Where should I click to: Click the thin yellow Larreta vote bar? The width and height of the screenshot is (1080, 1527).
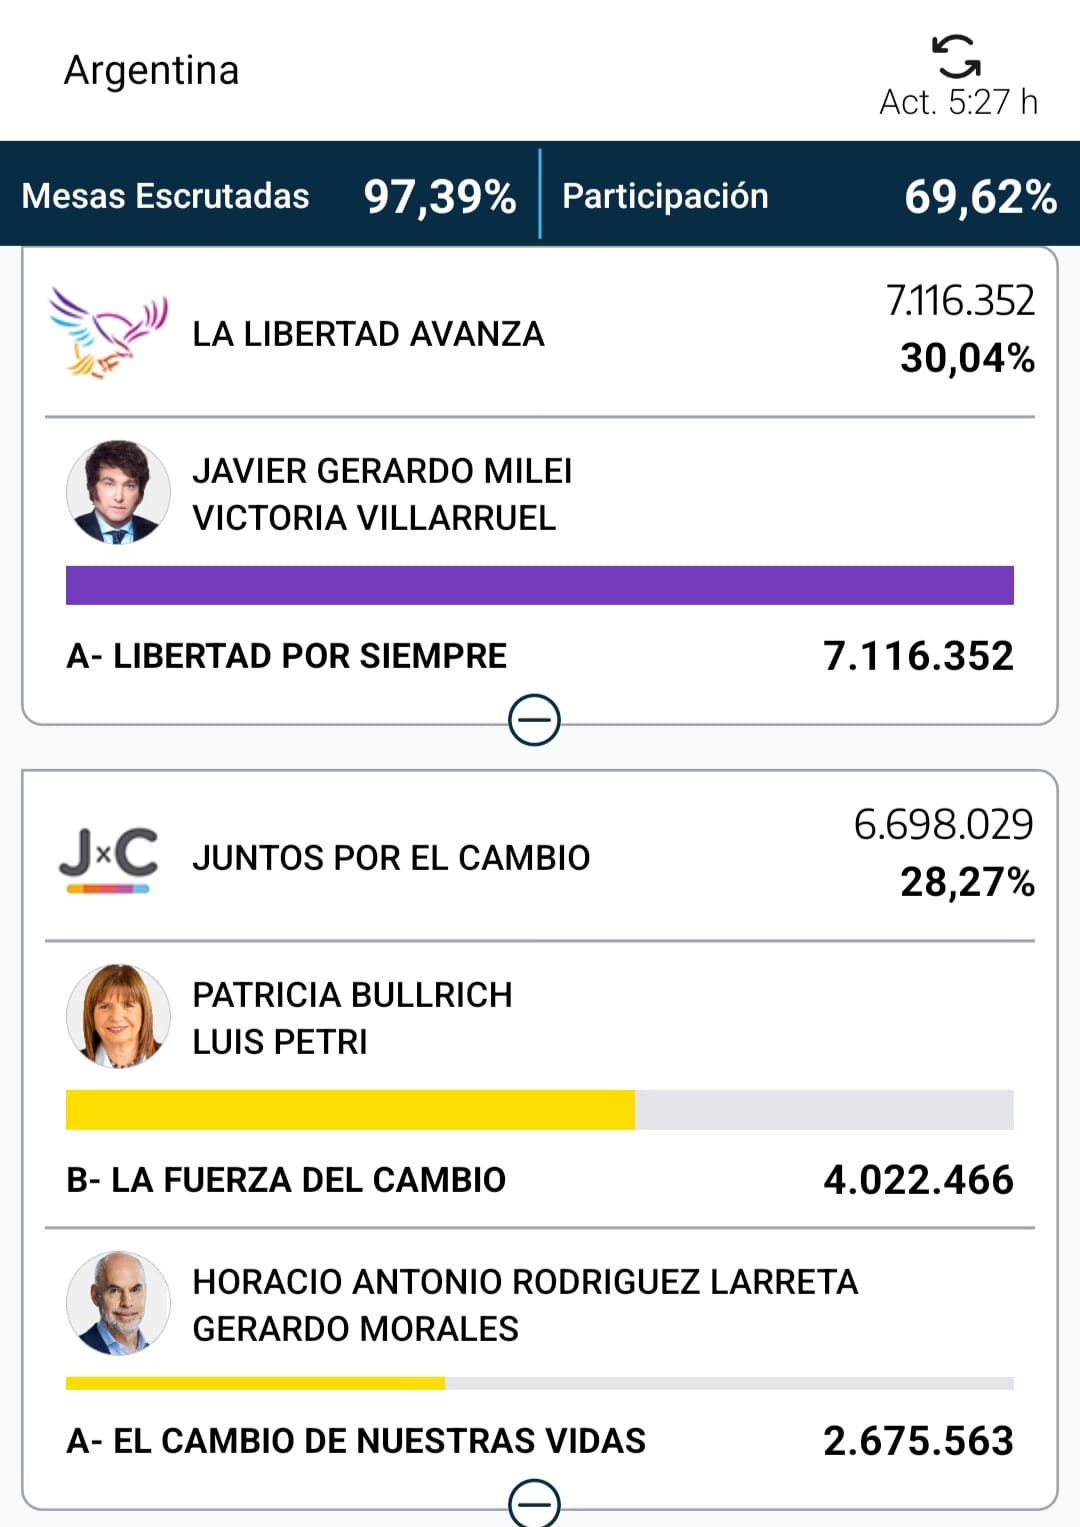255,1383
